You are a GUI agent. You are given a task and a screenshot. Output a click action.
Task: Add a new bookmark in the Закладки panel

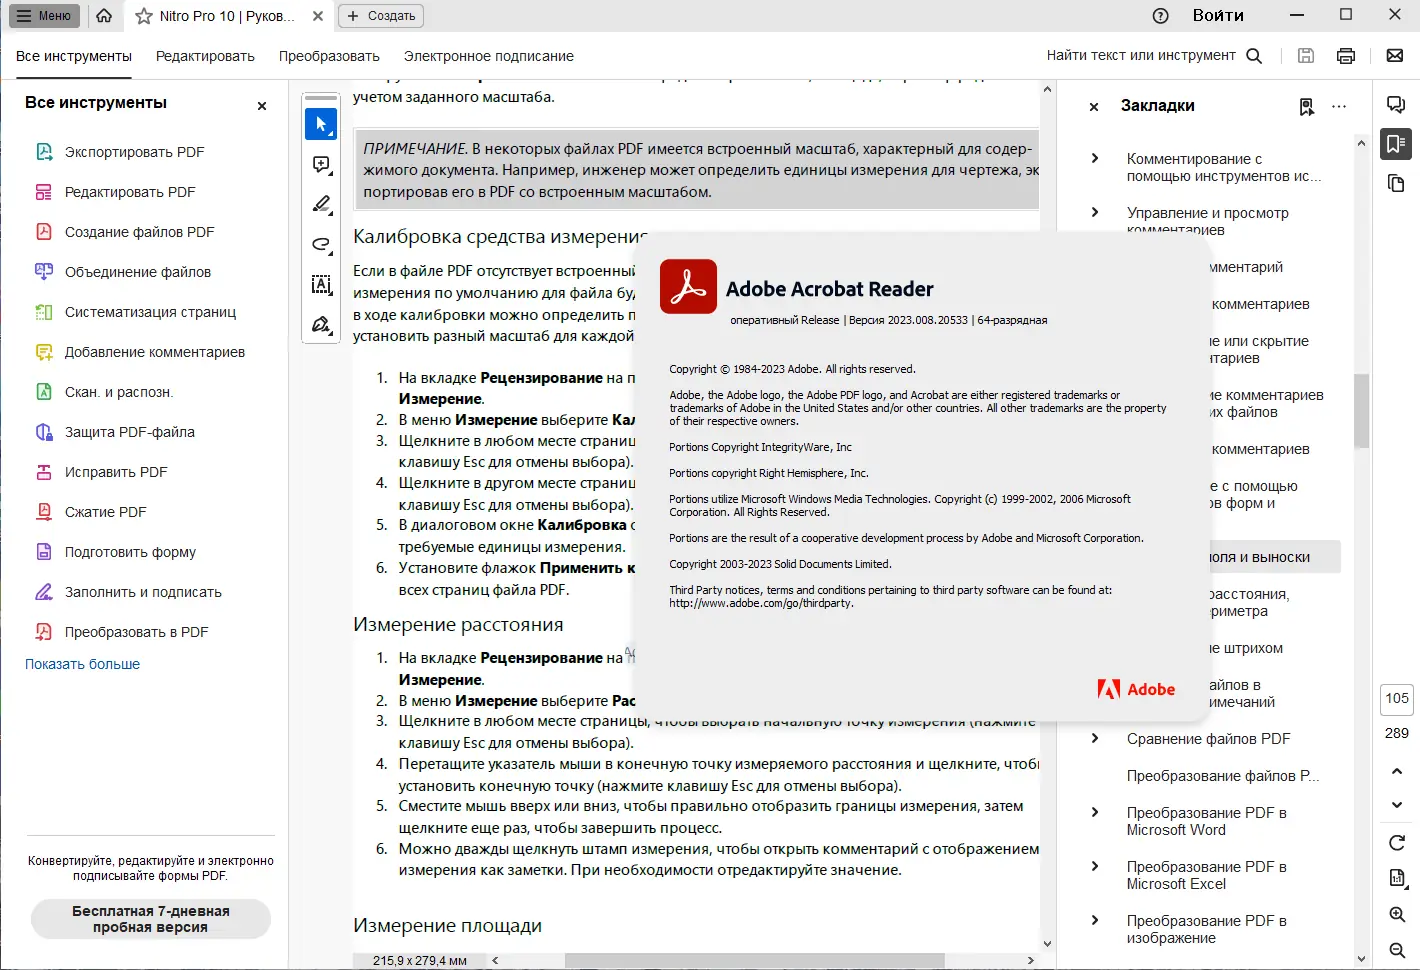1306,106
